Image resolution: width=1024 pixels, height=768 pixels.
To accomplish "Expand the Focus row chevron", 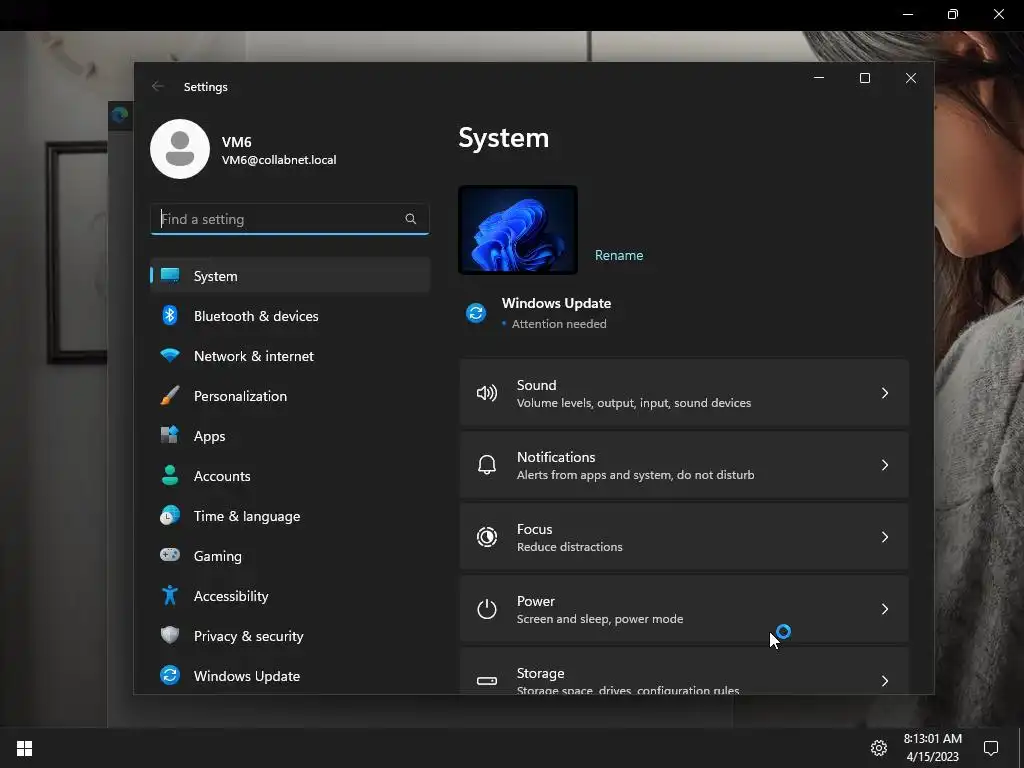I will point(885,537).
